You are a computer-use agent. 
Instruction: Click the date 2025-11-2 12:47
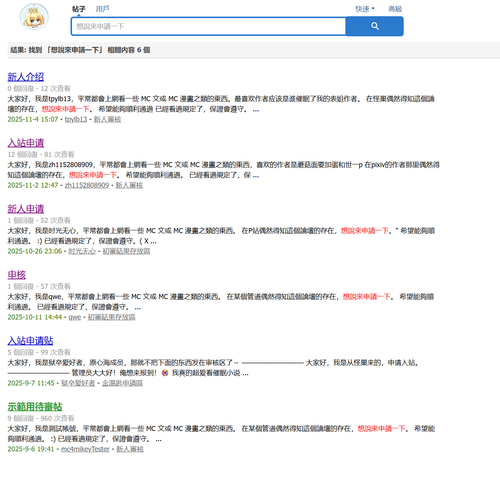[33, 185]
